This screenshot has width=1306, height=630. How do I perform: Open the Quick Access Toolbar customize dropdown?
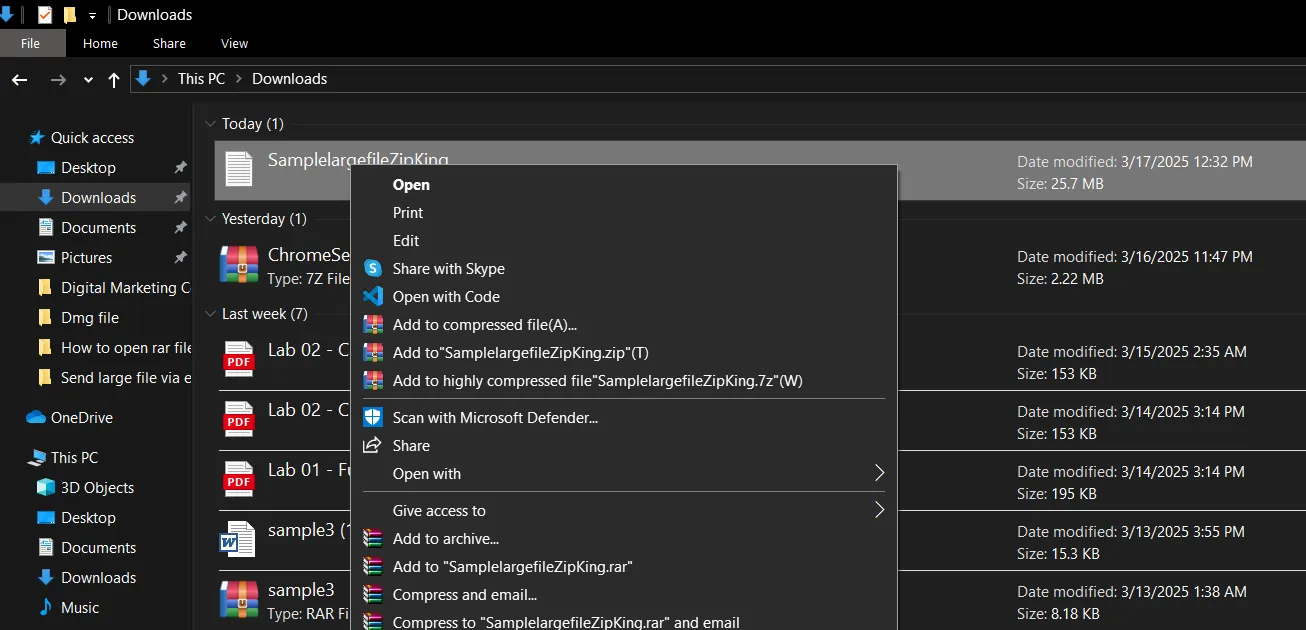click(x=92, y=15)
